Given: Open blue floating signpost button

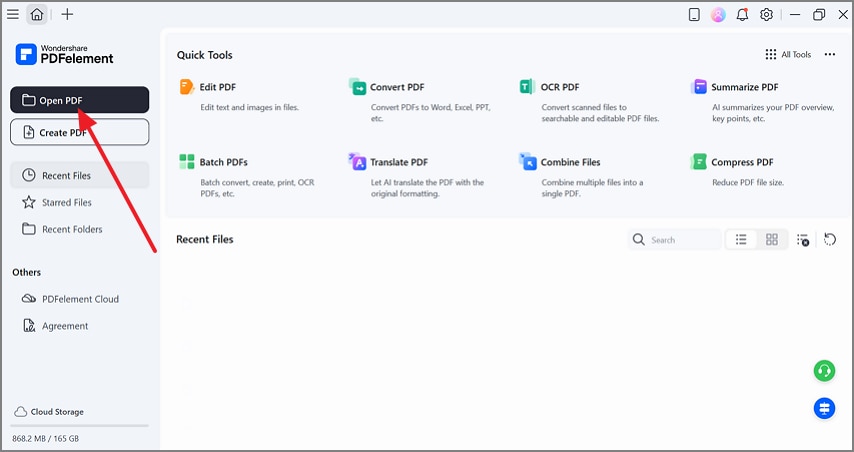Looking at the screenshot, I should tap(825, 408).
